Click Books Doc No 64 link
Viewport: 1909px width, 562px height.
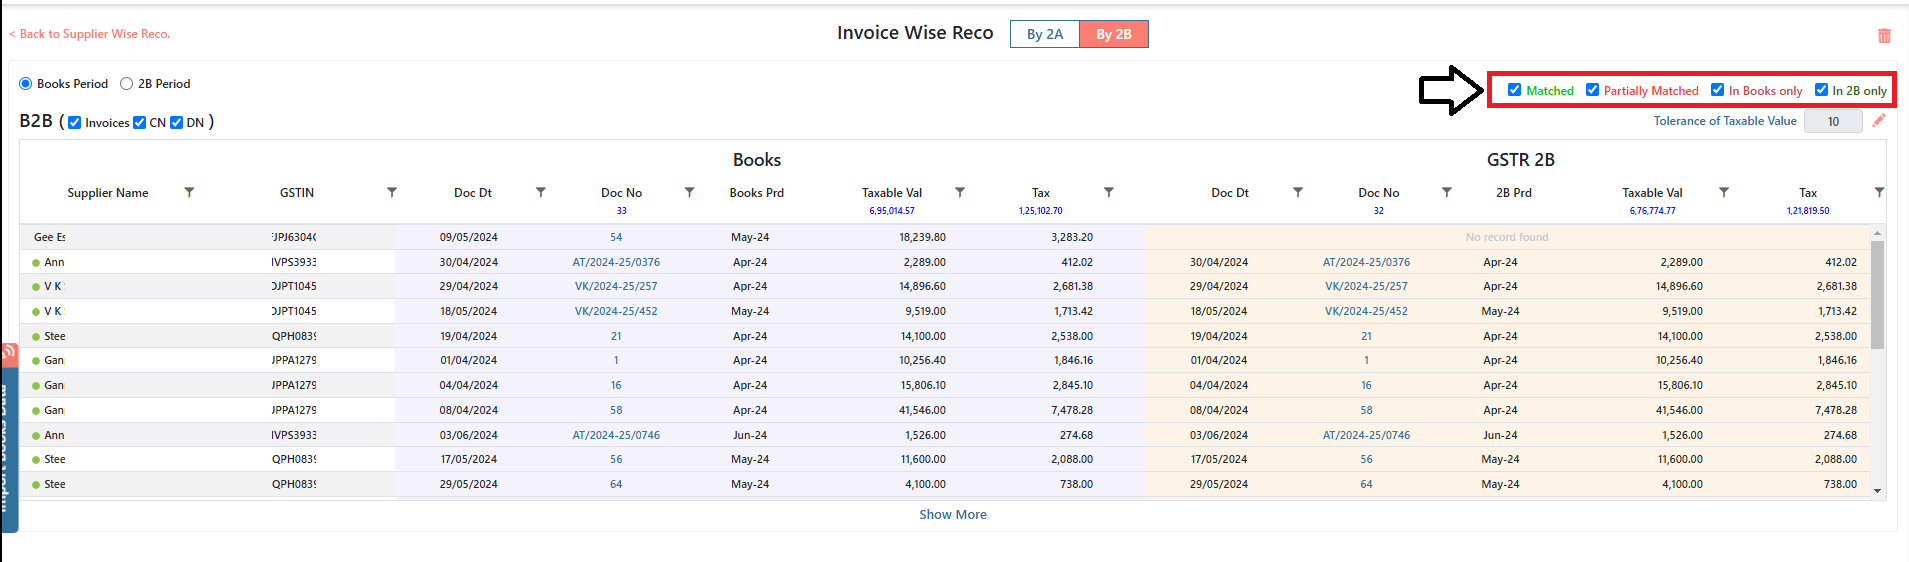pos(616,484)
